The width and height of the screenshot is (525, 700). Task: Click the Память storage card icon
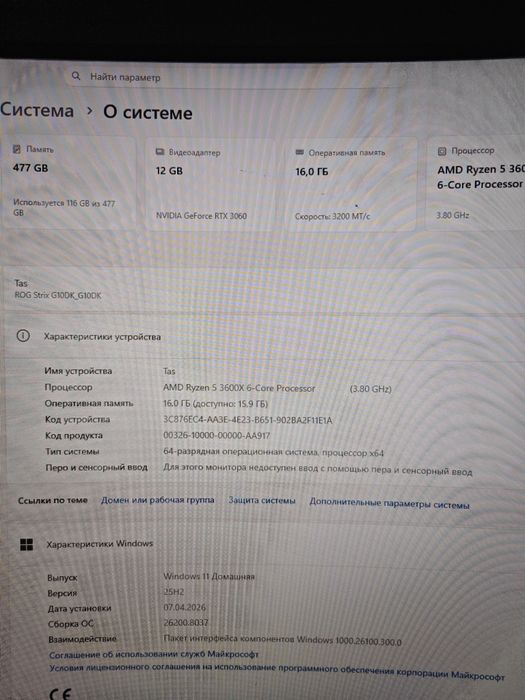click(x=17, y=149)
